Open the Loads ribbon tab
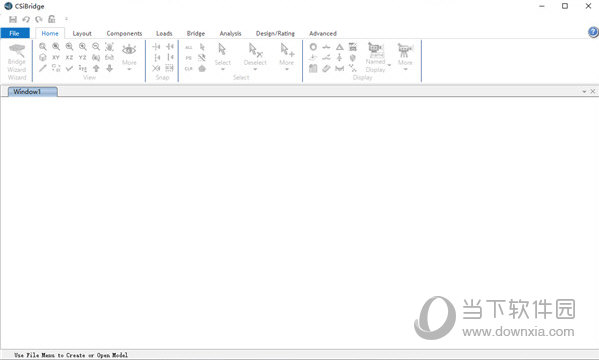The height and width of the screenshot is (361, 599). pyautogui.click(x=164, y=33)
